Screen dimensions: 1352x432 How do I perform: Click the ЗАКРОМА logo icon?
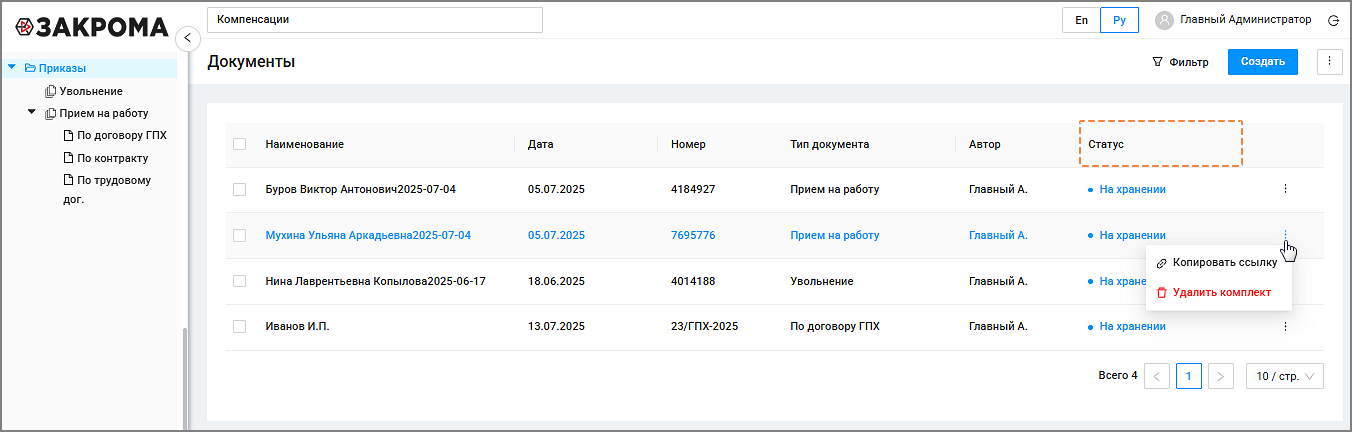coord(26,26)
